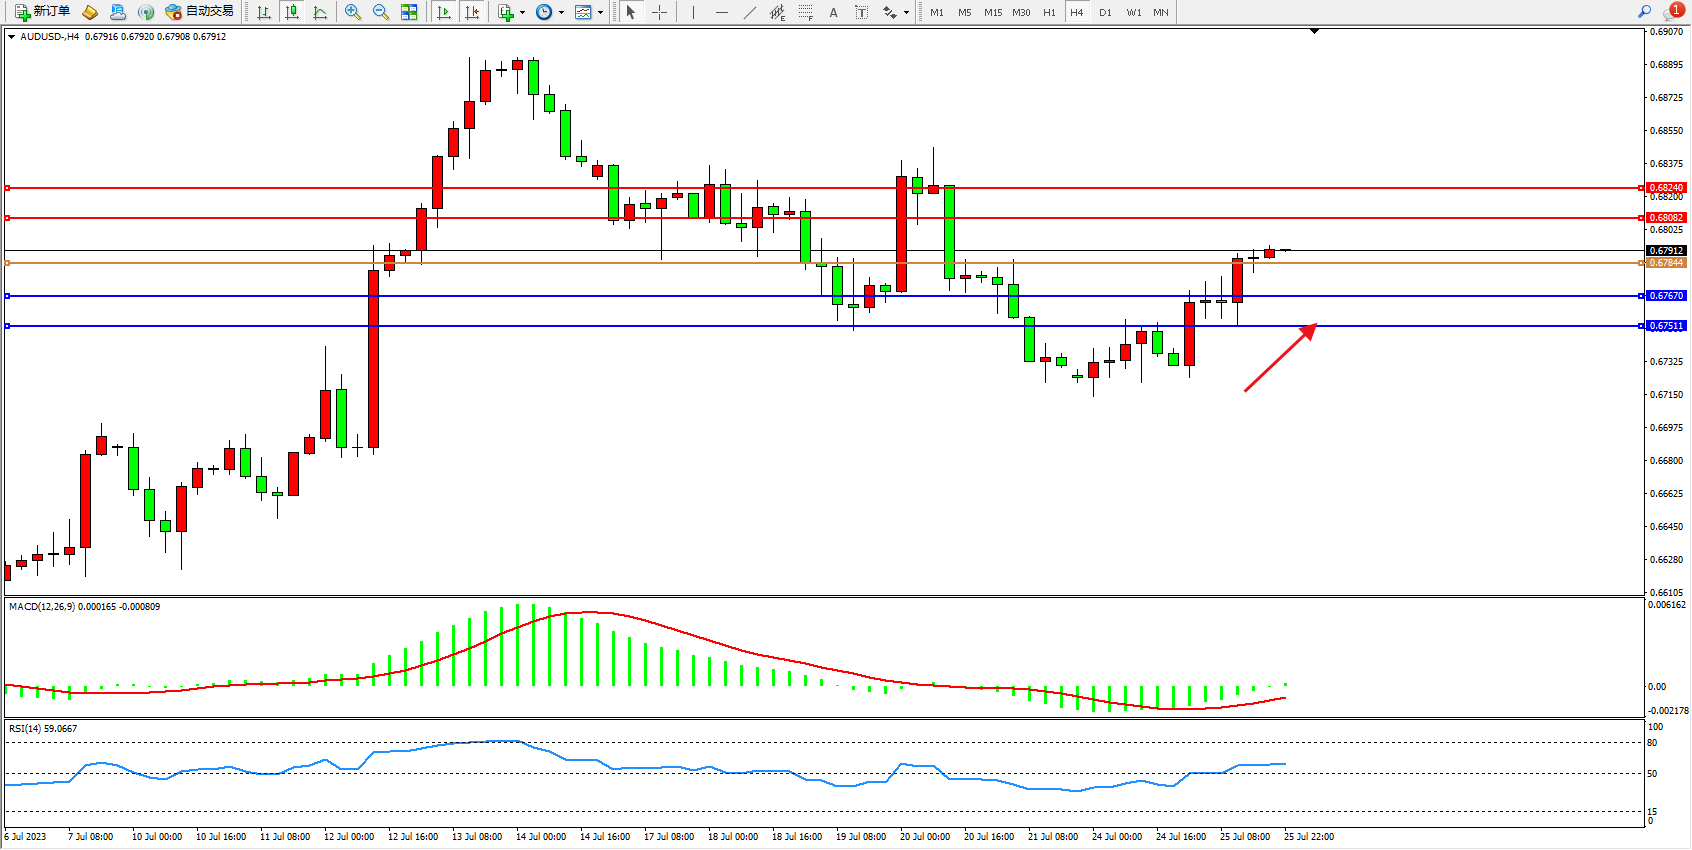Select the Fibonacci retracement tool

pos(806,12)
